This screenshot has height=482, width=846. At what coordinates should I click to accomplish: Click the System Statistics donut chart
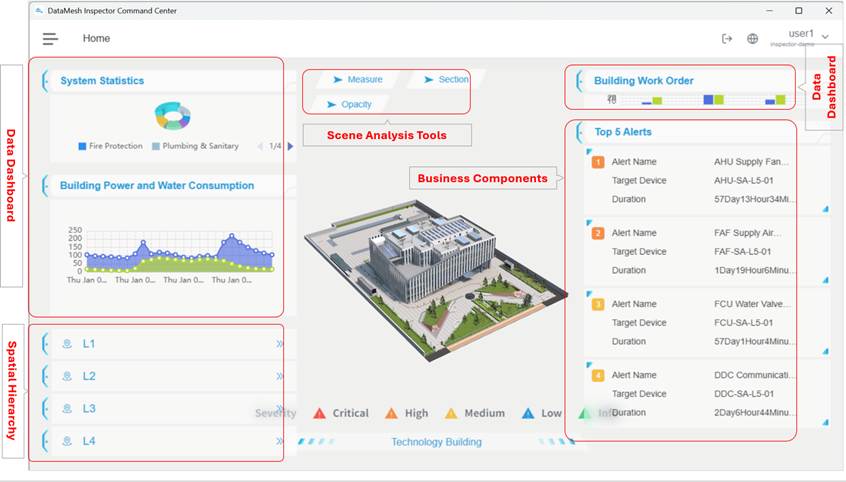coord(172,116)
